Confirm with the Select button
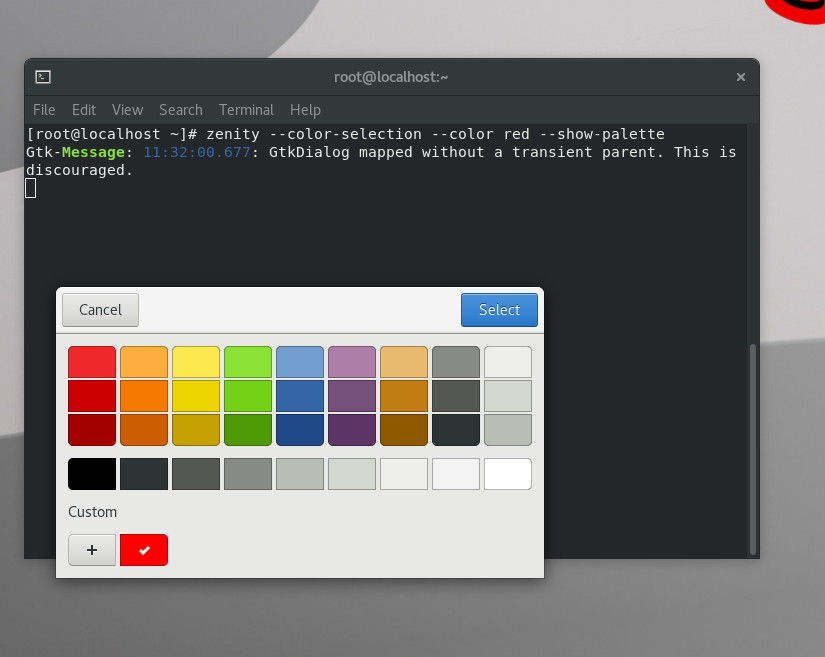Screen dimensions: 825x657 tap(499, 310)
